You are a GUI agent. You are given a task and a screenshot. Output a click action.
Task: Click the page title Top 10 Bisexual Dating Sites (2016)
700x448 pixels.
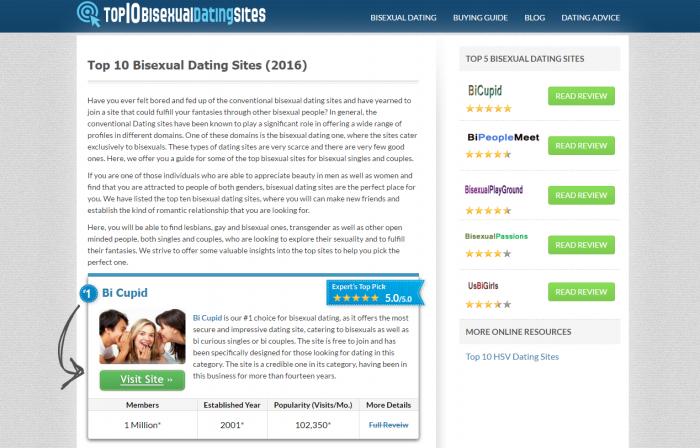197,65
